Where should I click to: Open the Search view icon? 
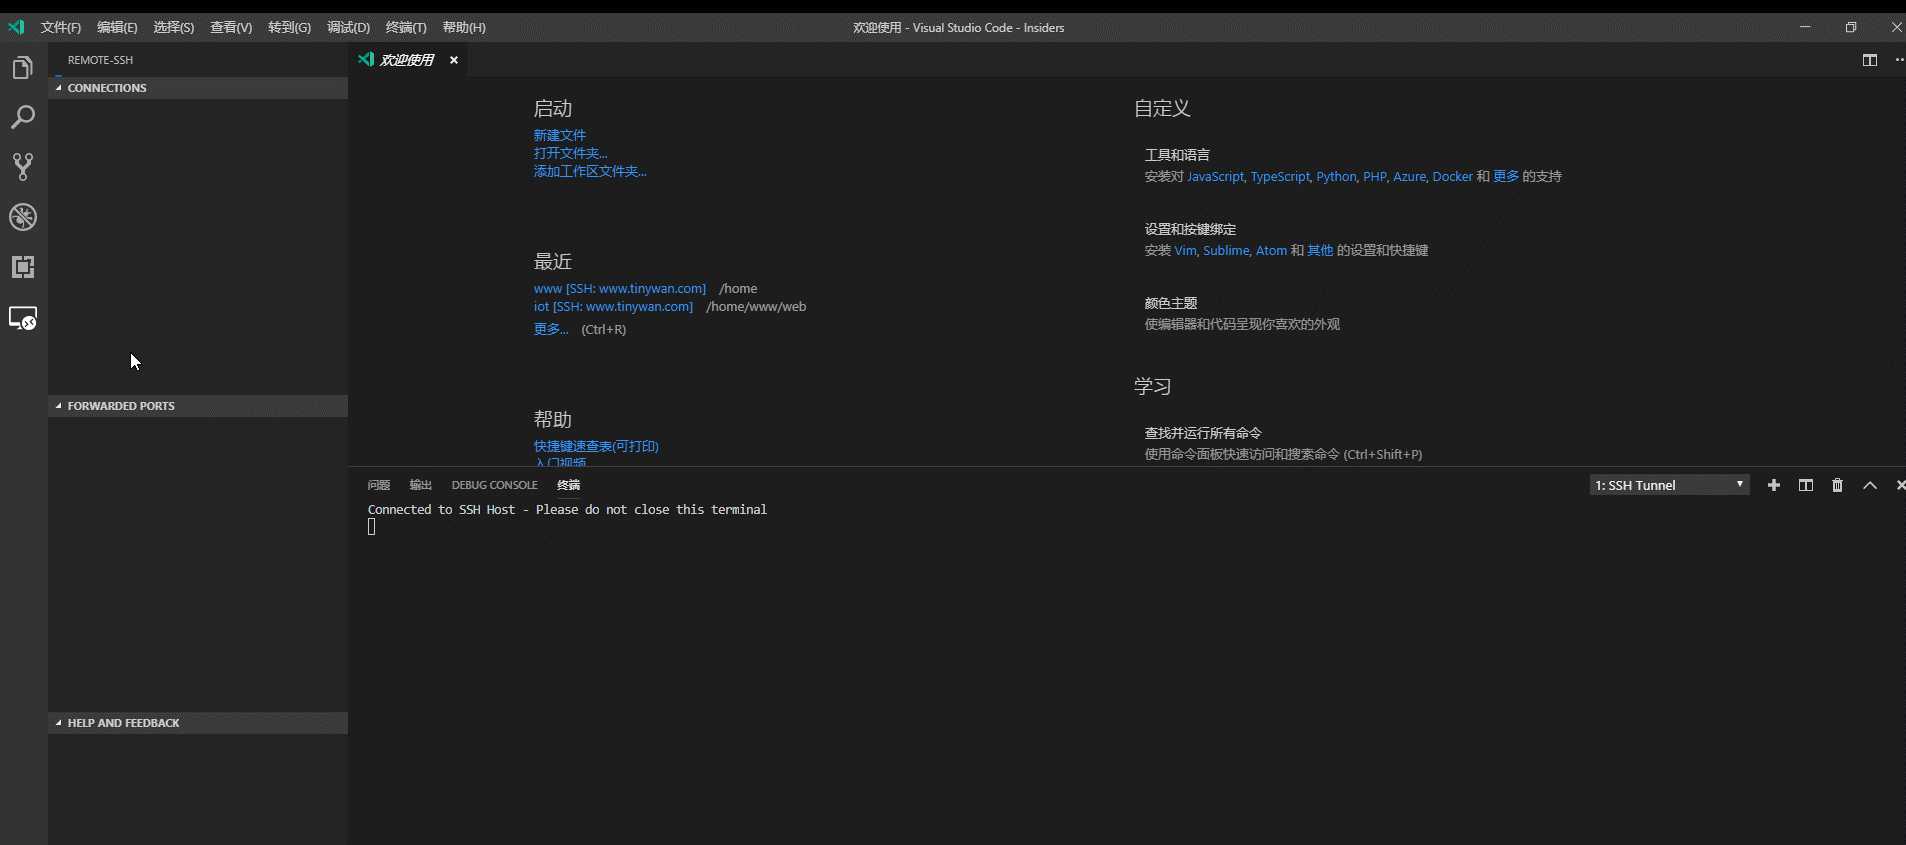click(x=22, y=117)
